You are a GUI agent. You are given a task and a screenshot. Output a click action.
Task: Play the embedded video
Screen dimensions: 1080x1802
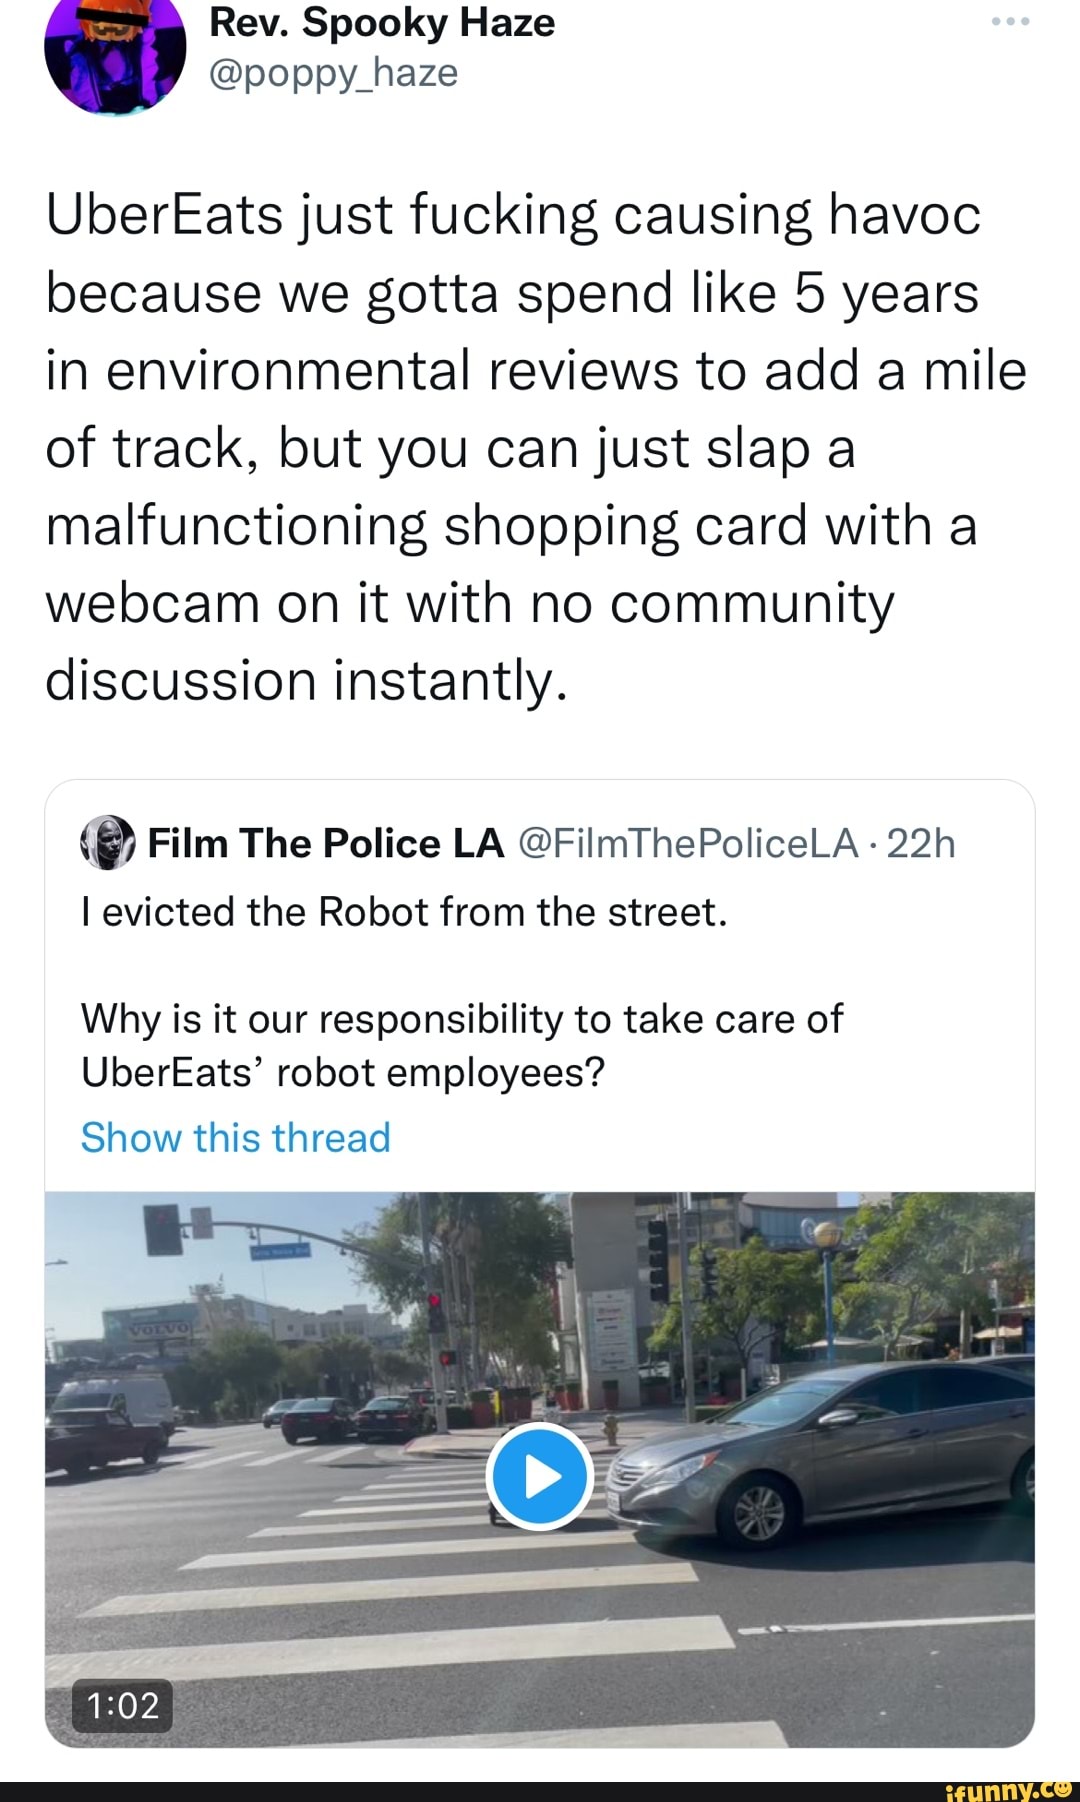[x=540, y=1476]
